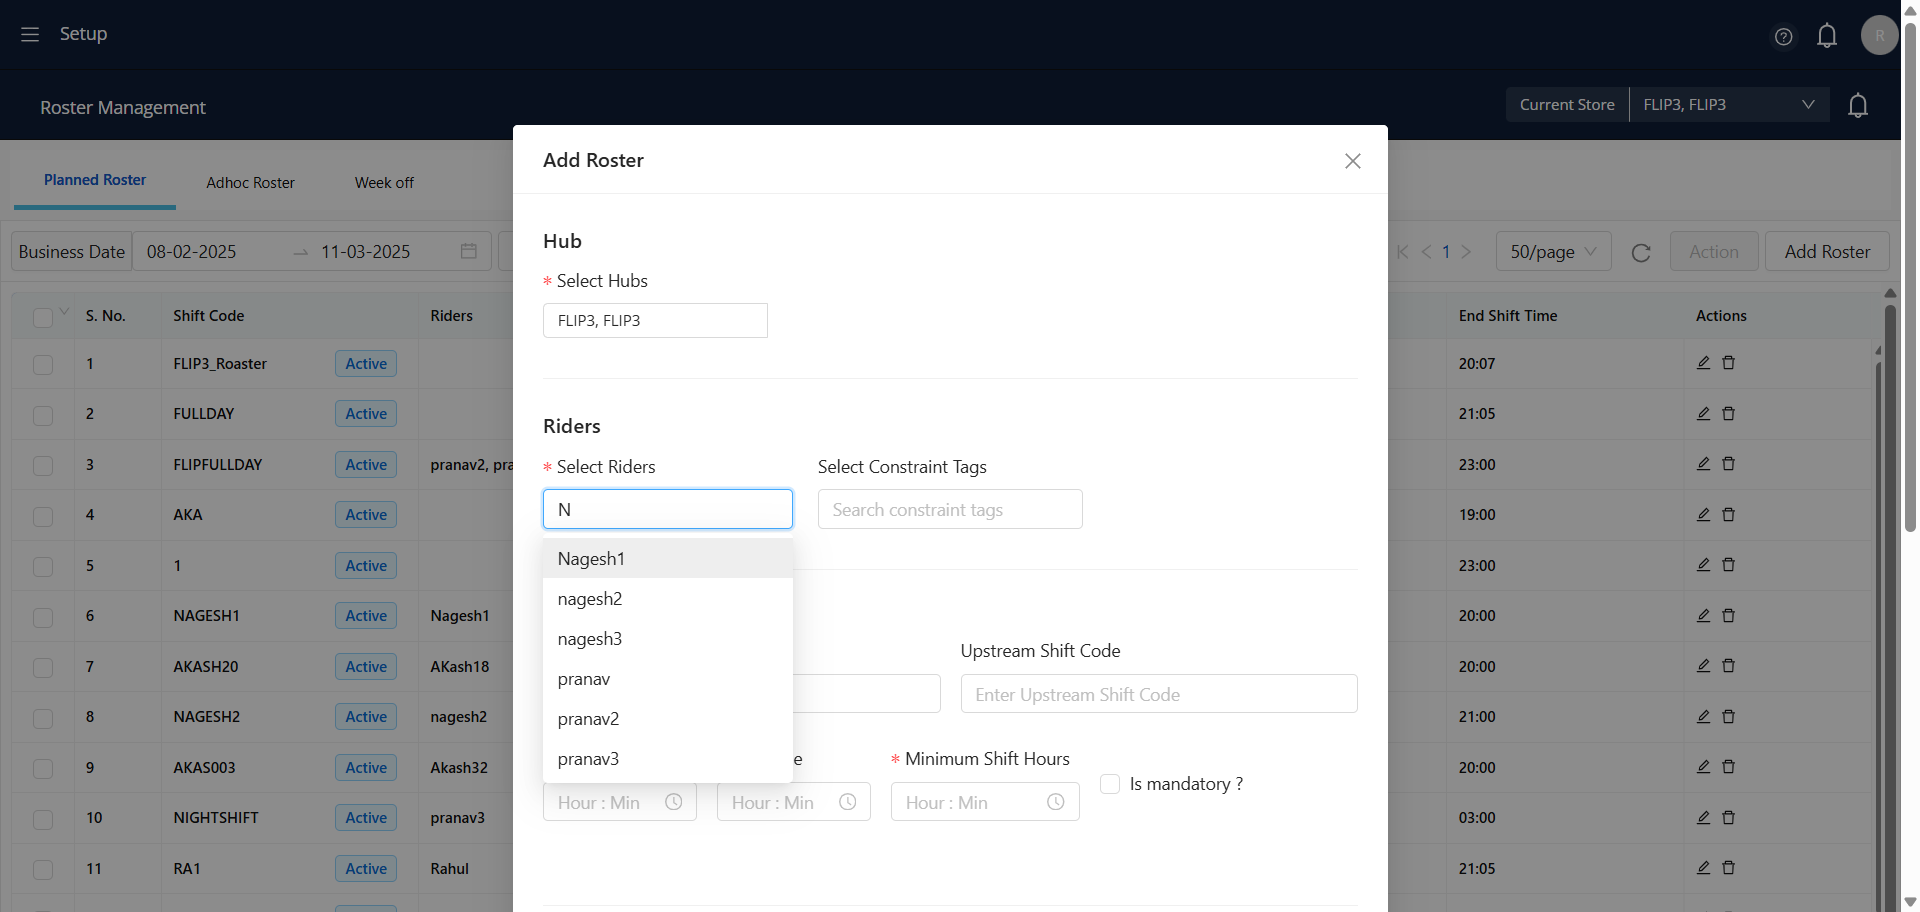The height and width of the screenshot is (912, 1920).
Task: Choose nagesh2 from rider suggestions
Action: (668, 598)
